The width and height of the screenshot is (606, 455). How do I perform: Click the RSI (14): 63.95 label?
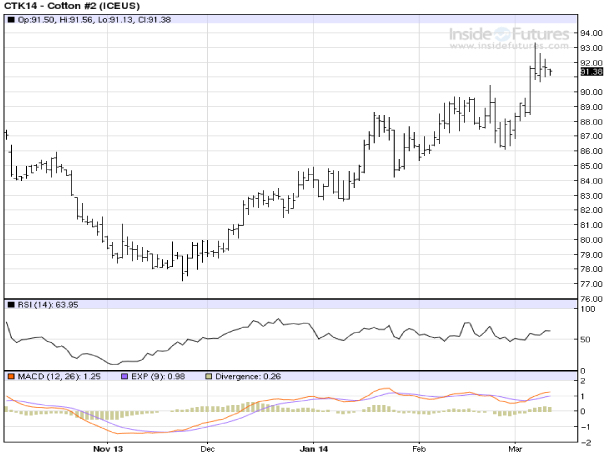pyautogui.click(x=48, y=304)
